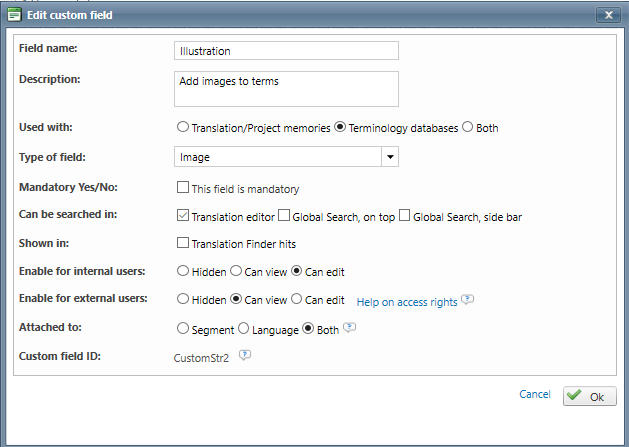Screen dimensions: 629x447
Task: Enable Translation Finder hits checkbox
Action: pos(182,242)
